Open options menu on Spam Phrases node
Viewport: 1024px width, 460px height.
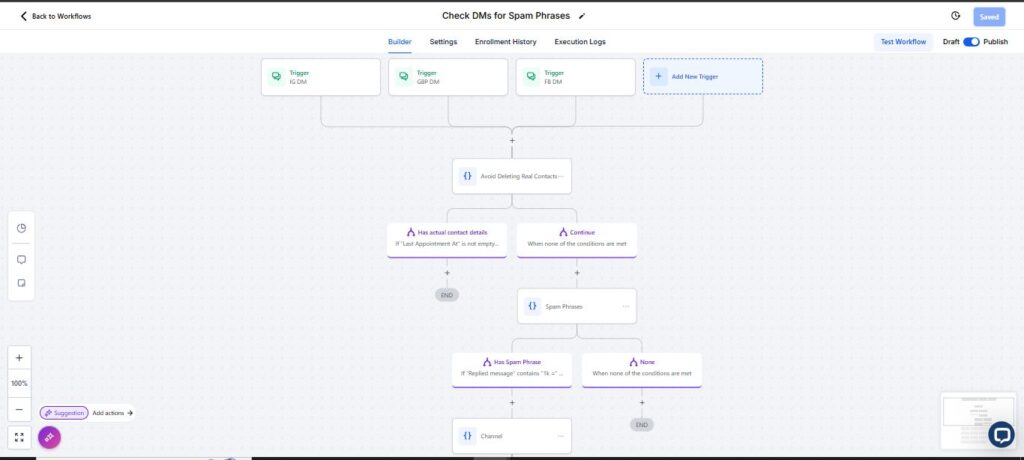point(626,306)
